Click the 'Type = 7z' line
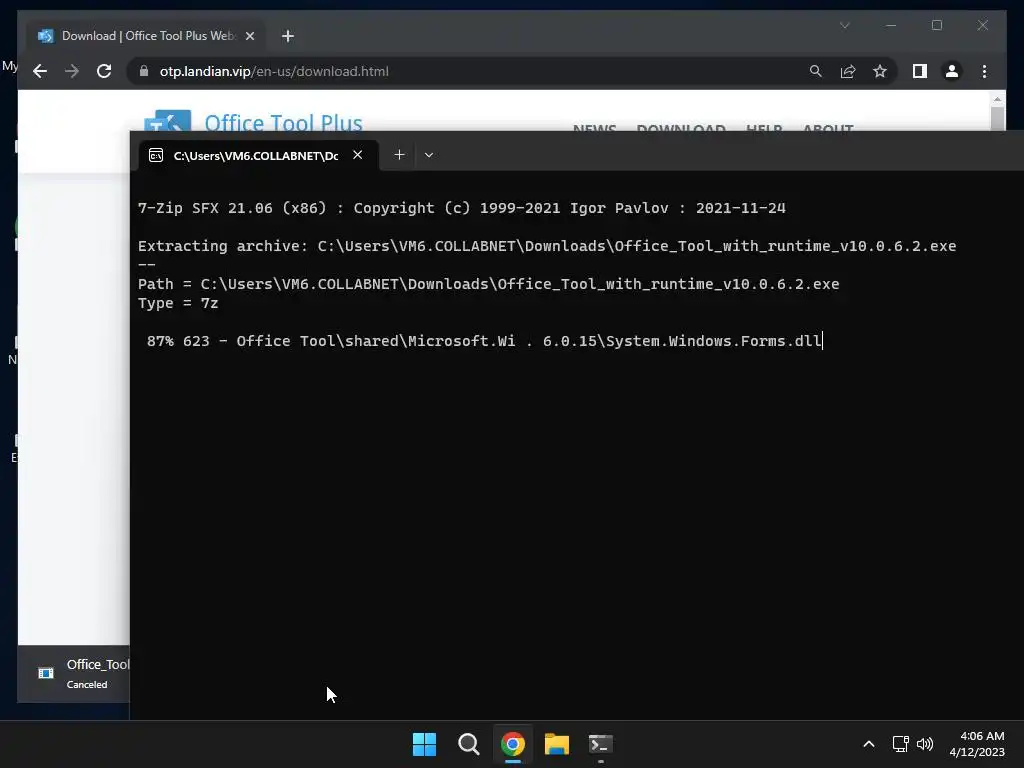This screenshot has height=768, width=1024. [x=178, y=303]
